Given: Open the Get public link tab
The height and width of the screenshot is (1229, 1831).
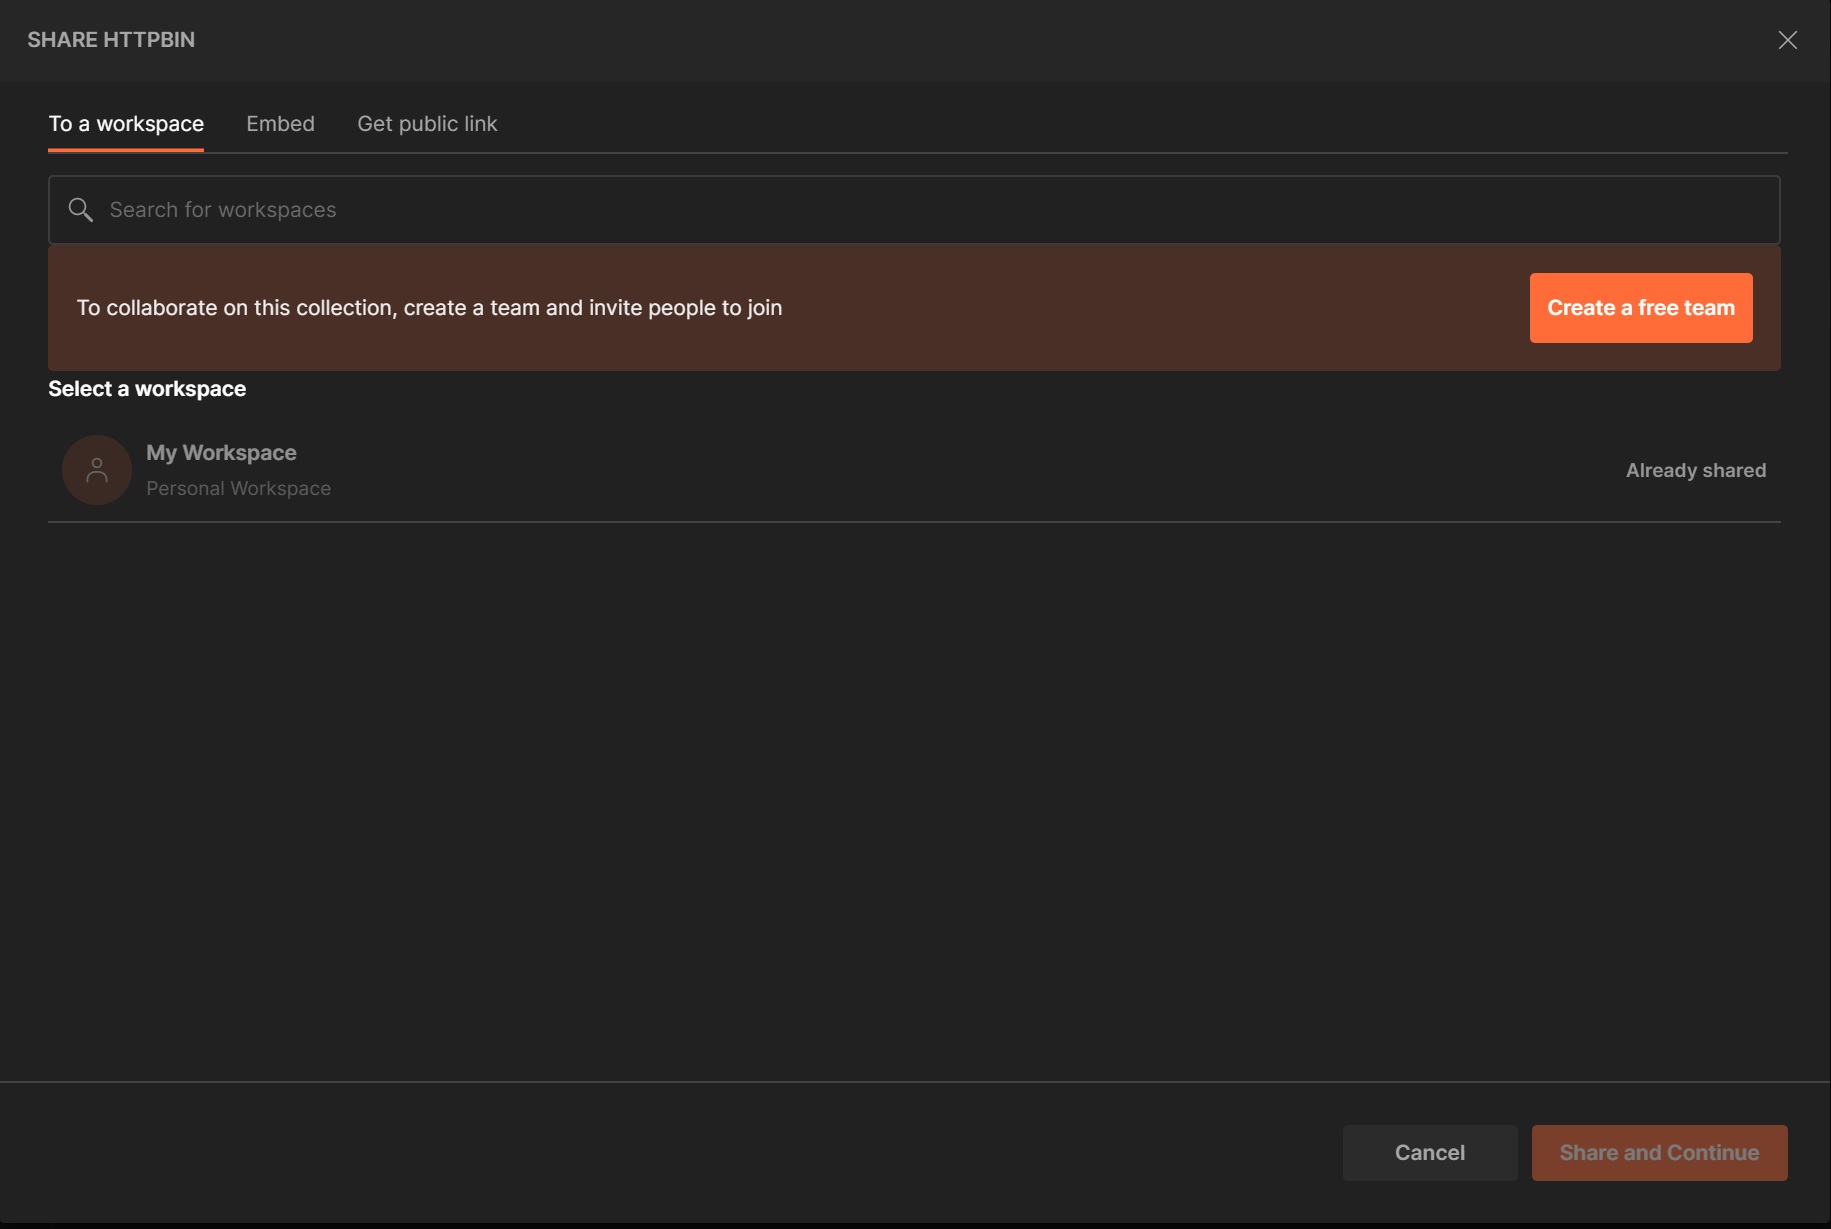Looking at the screenshot, I should point(427,124).
